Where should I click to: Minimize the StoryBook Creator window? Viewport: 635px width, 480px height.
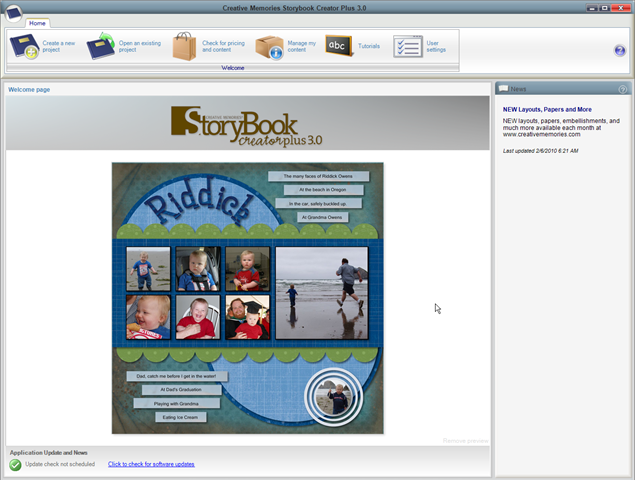coord(592,8)
